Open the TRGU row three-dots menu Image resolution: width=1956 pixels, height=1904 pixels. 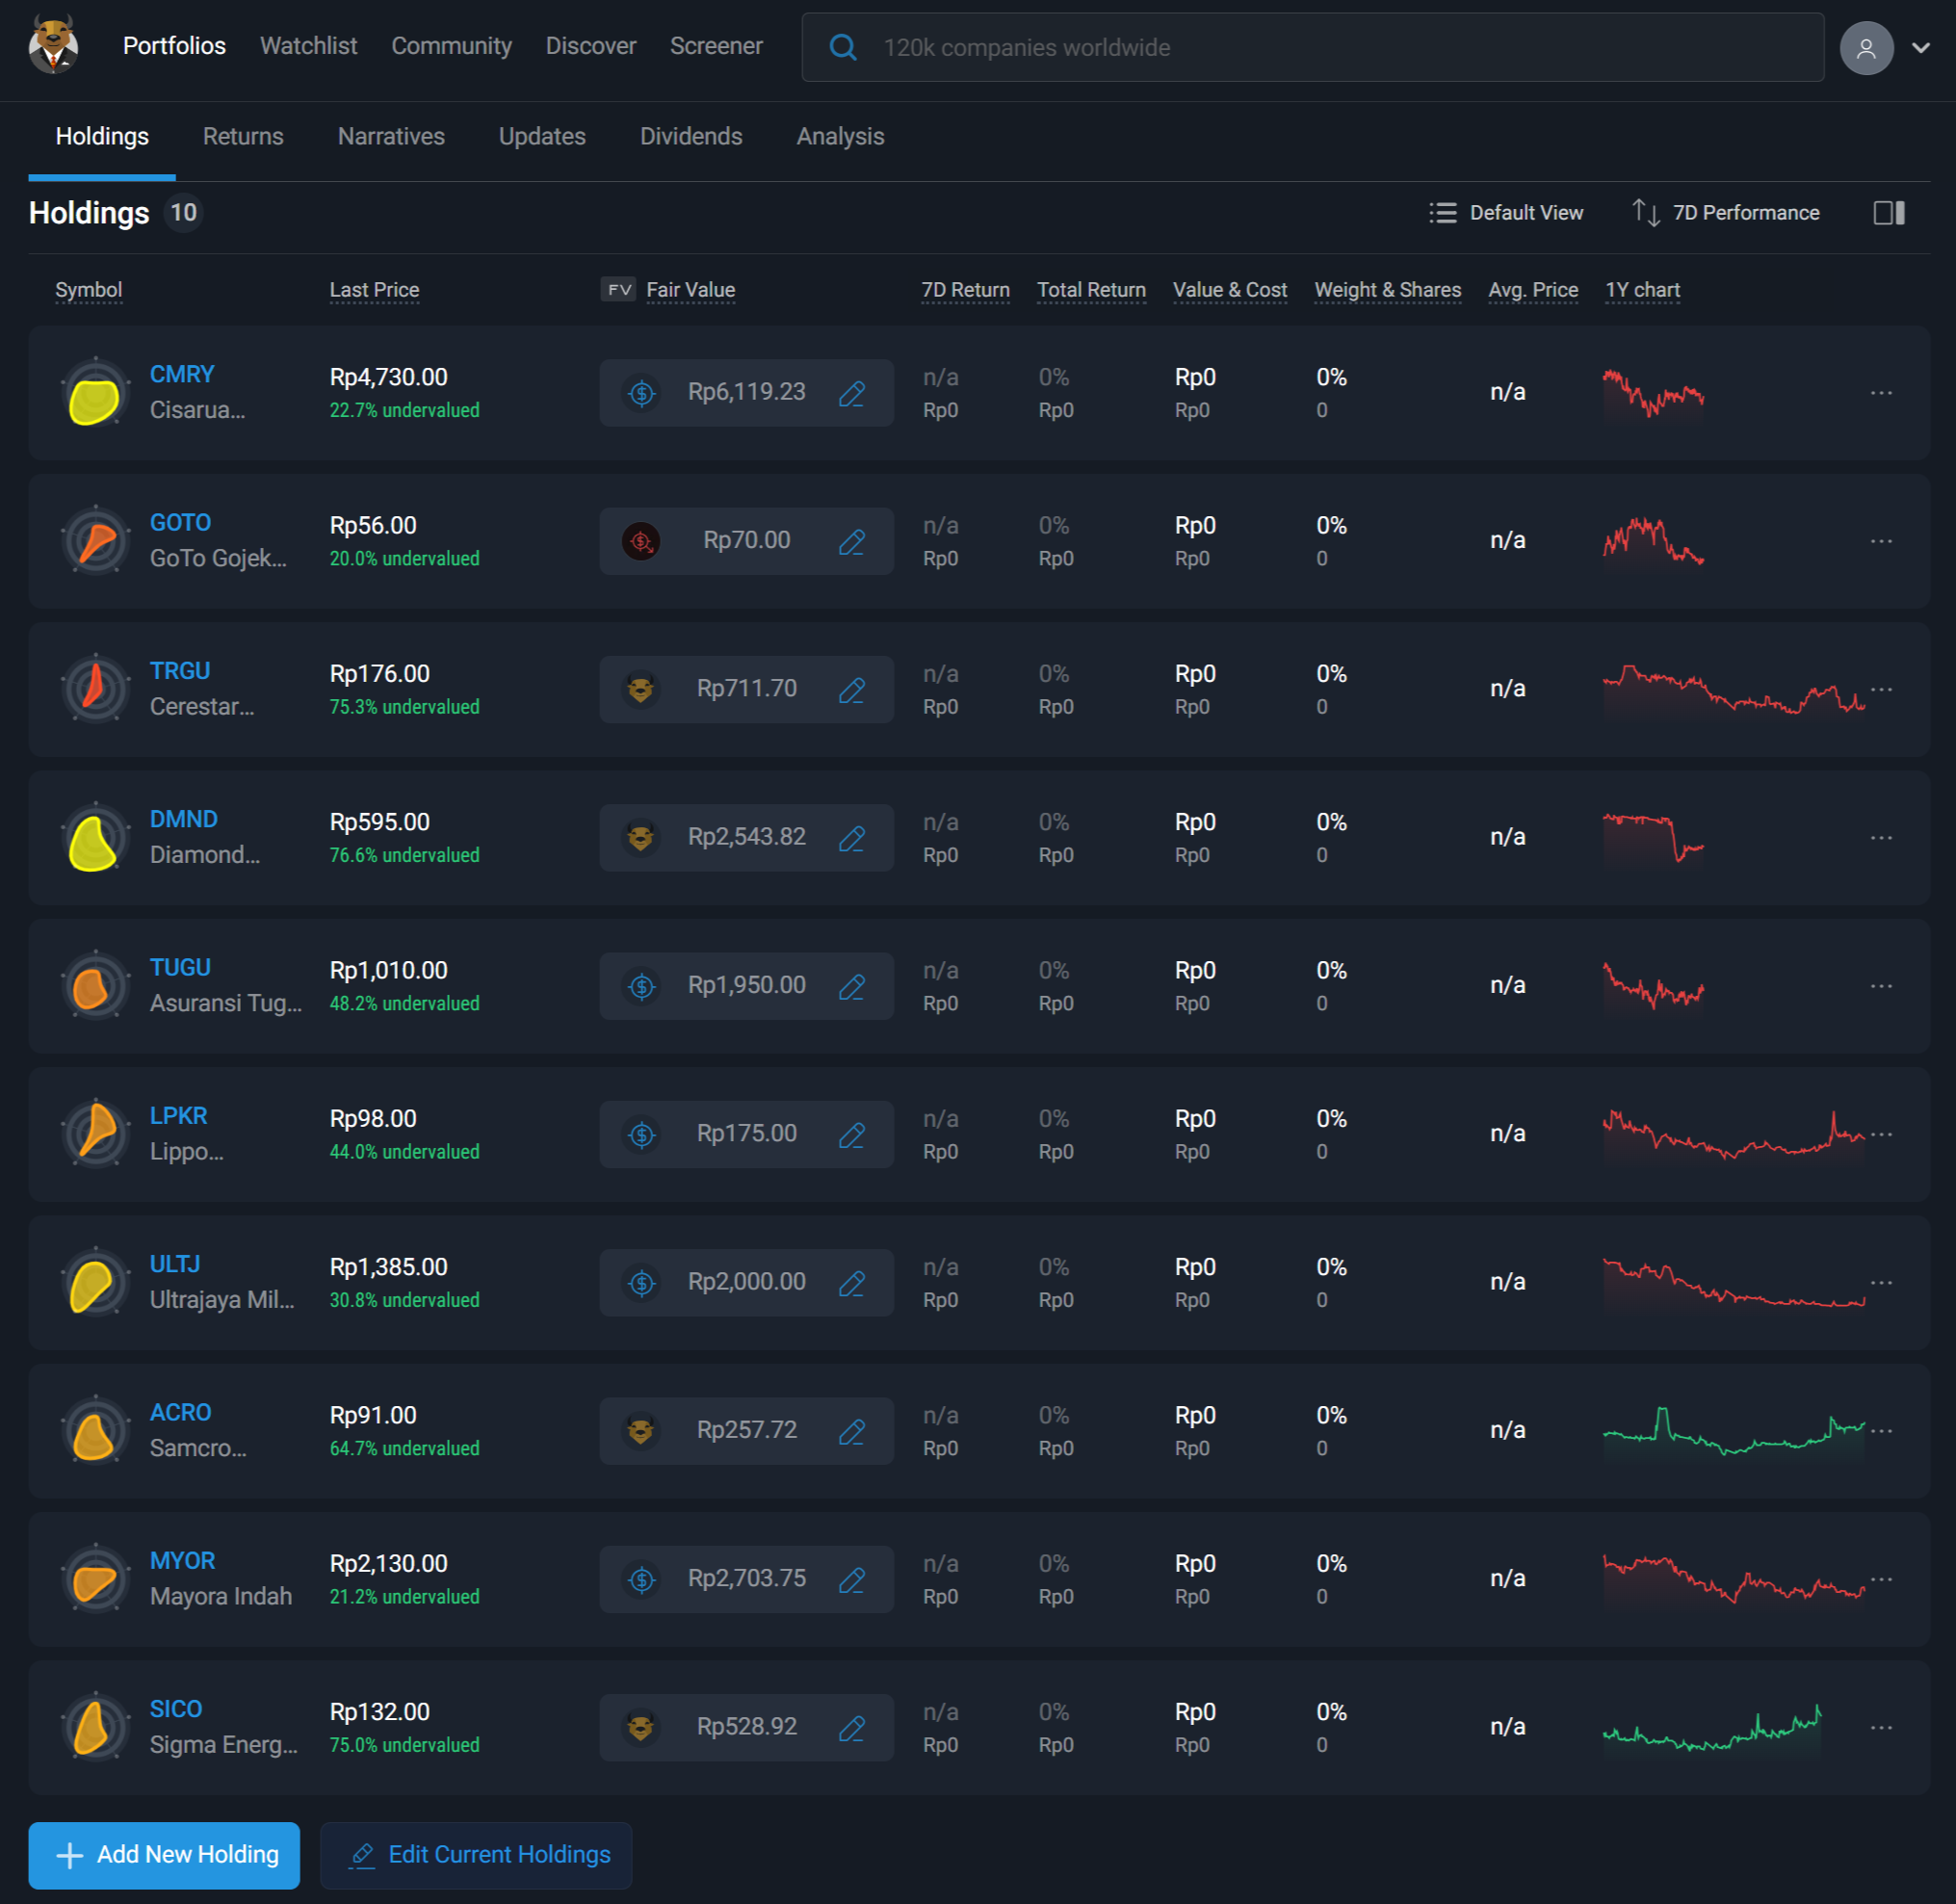(1880, 689)
